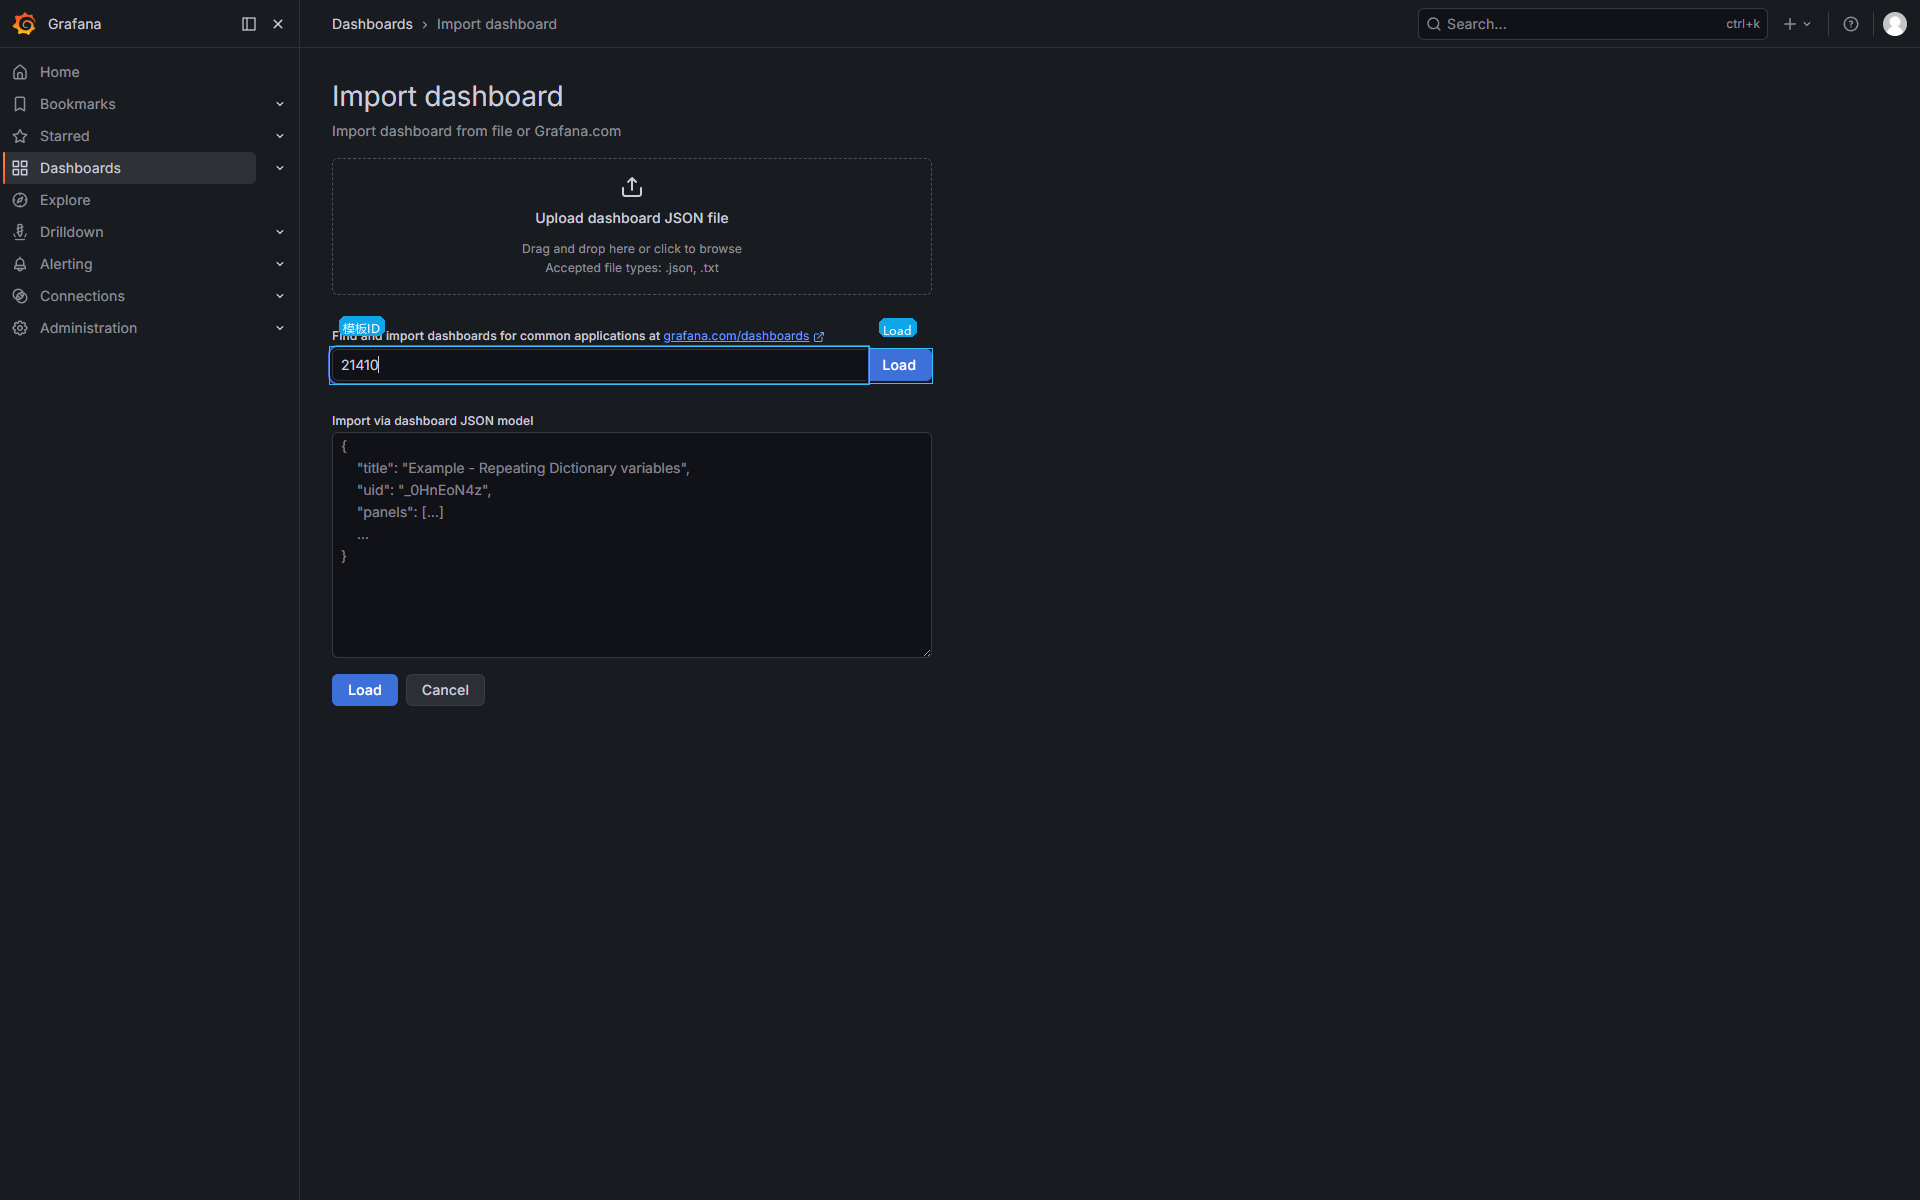Click the Drilldown icon
The image size is (1920, 1200).
(x=20, y=232)
